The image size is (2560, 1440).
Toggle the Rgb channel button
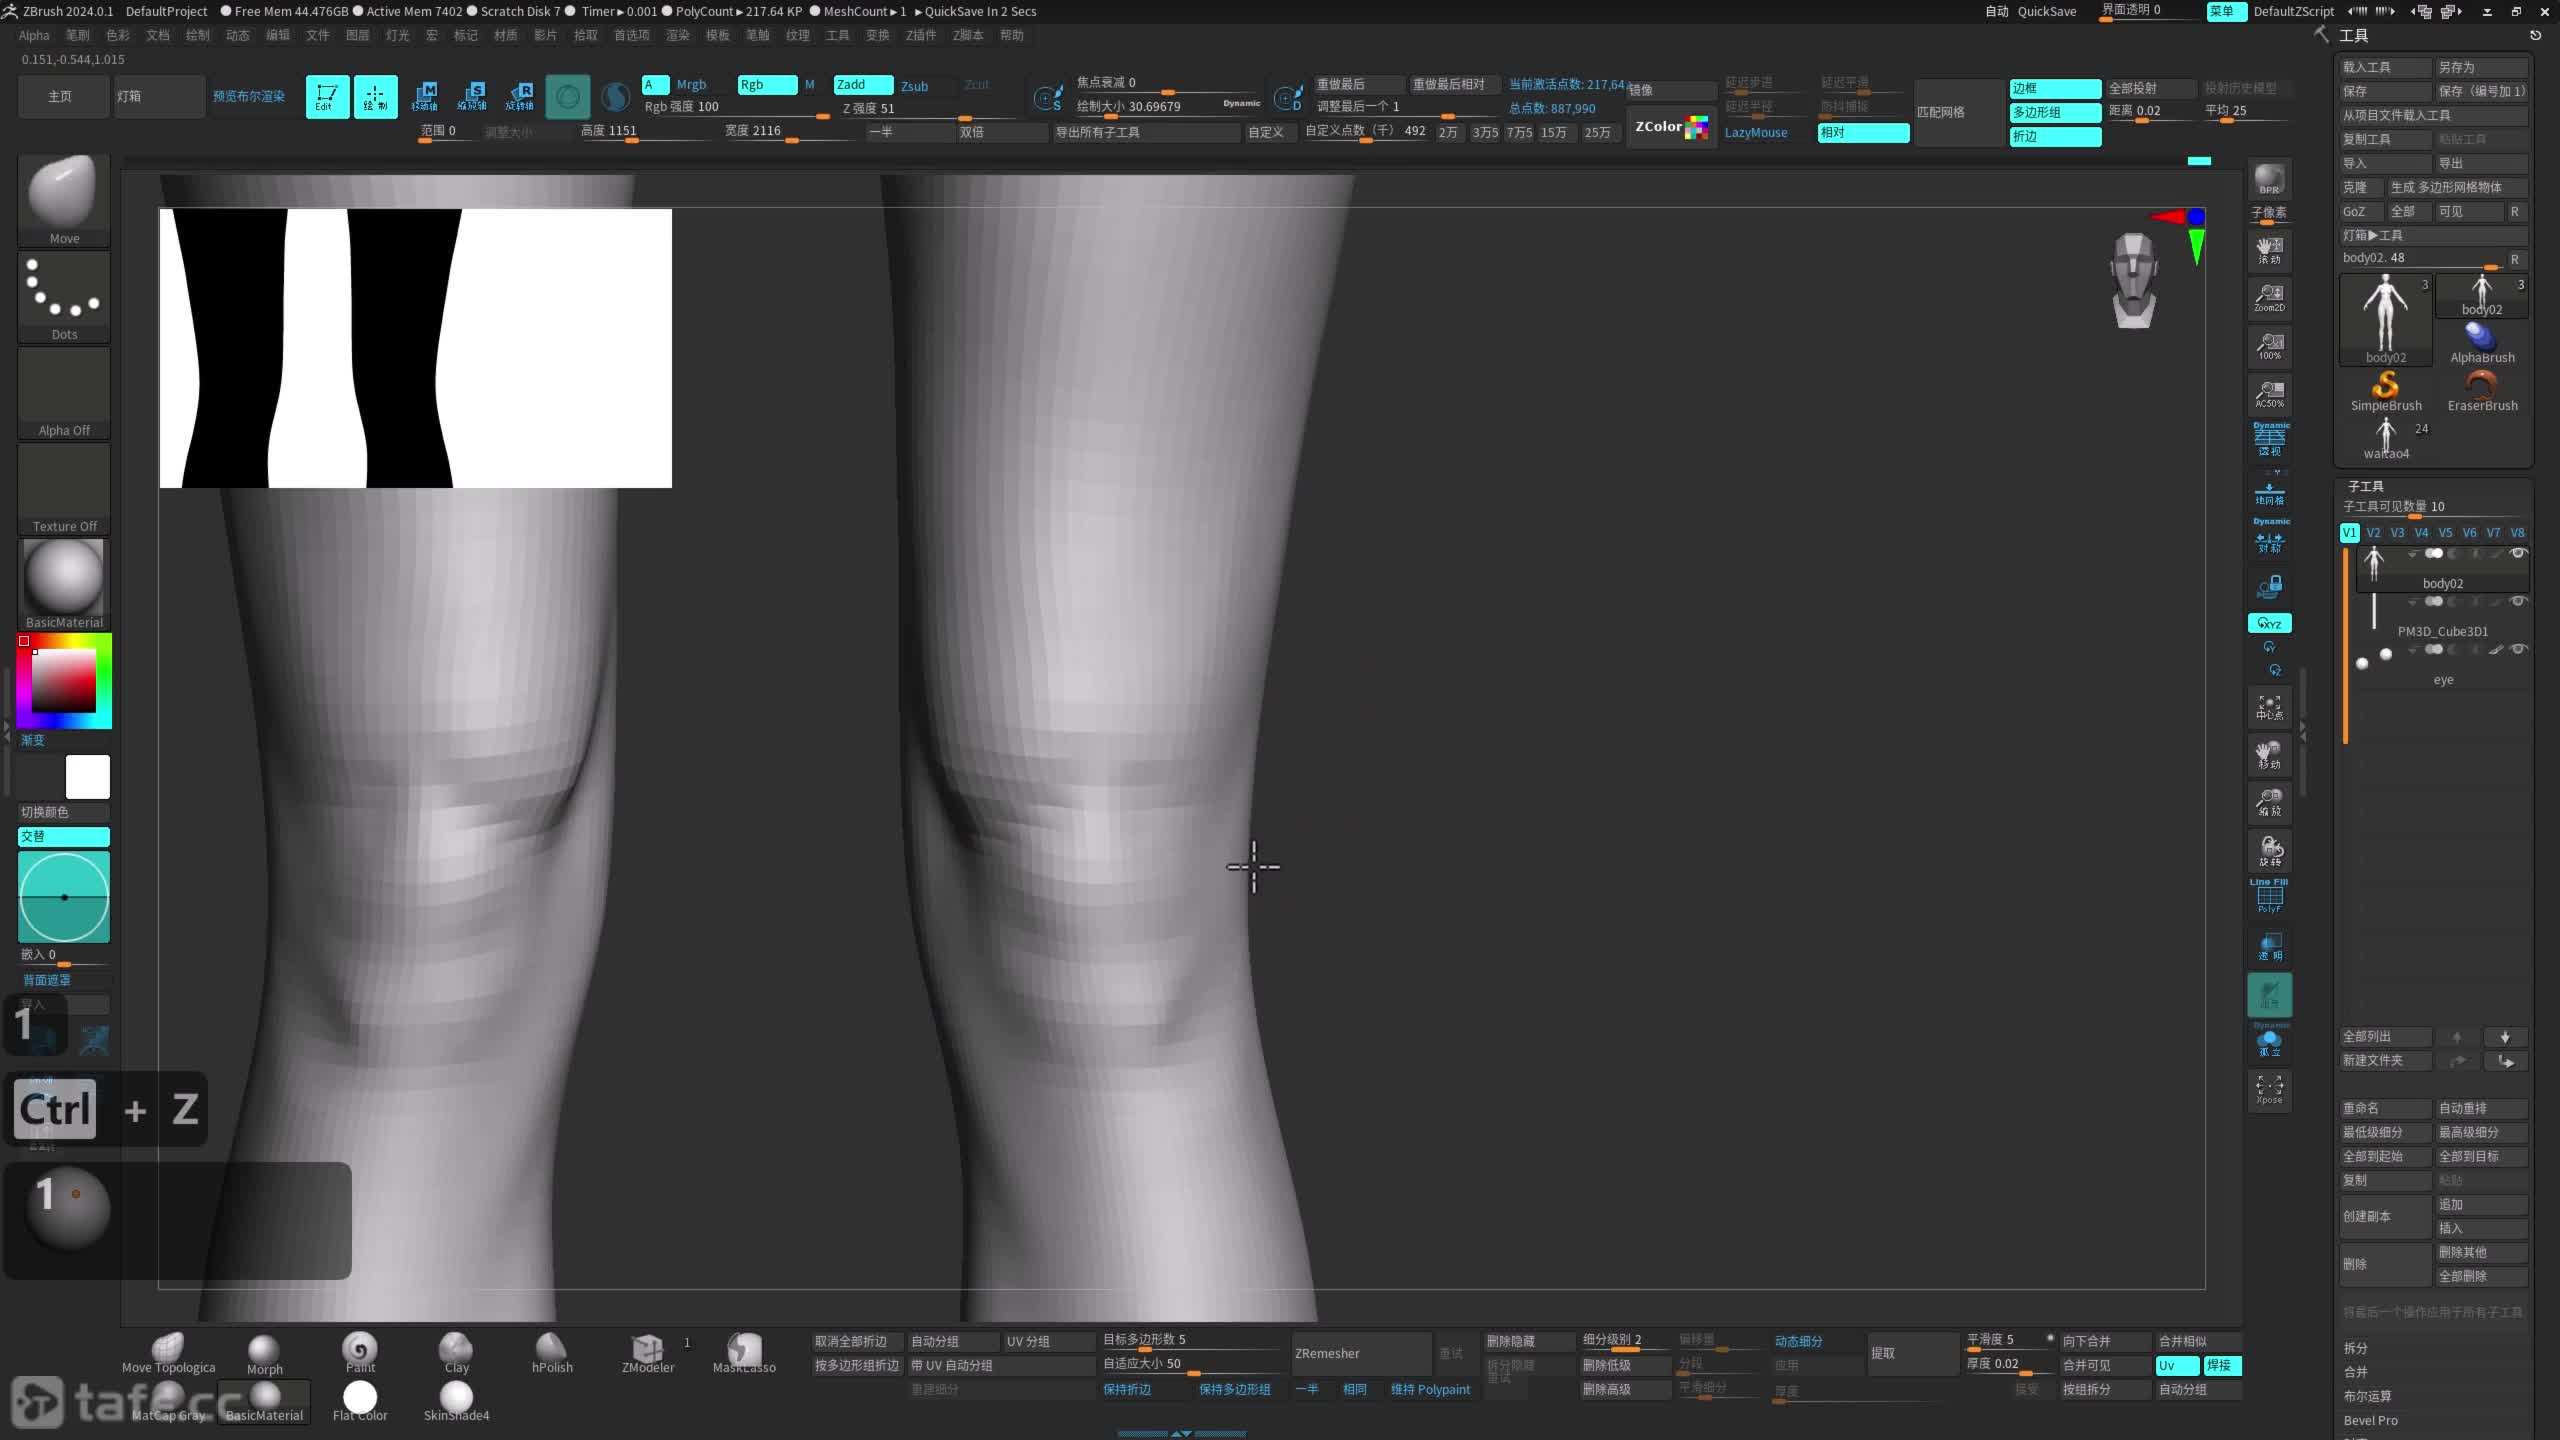pyautogui.click(x=767, y=85)
